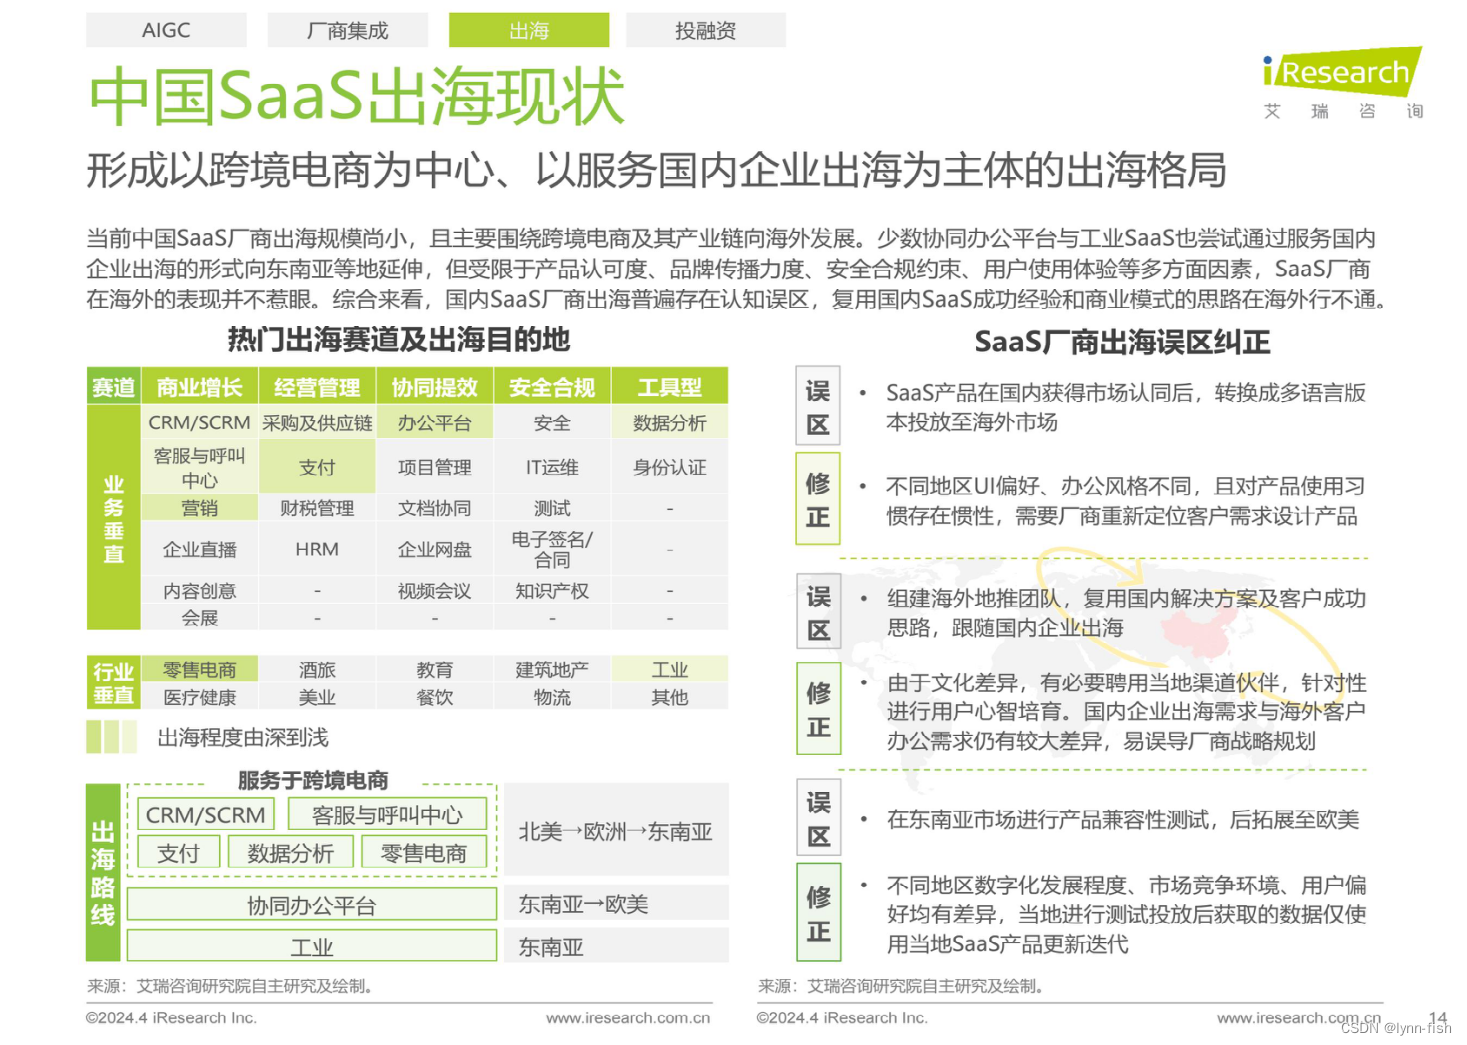Screen dimensions: 1467x1045
Task: Open the 厂商集成 tab
Action: 347,30
